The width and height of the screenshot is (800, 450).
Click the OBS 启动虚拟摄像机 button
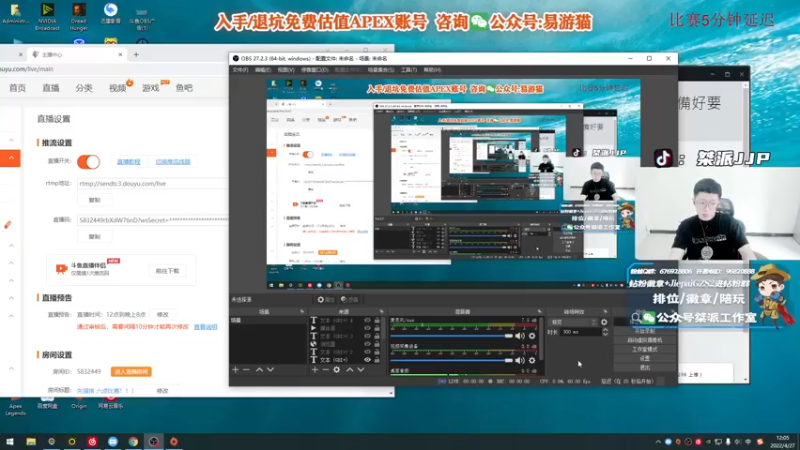pos(645,340)
